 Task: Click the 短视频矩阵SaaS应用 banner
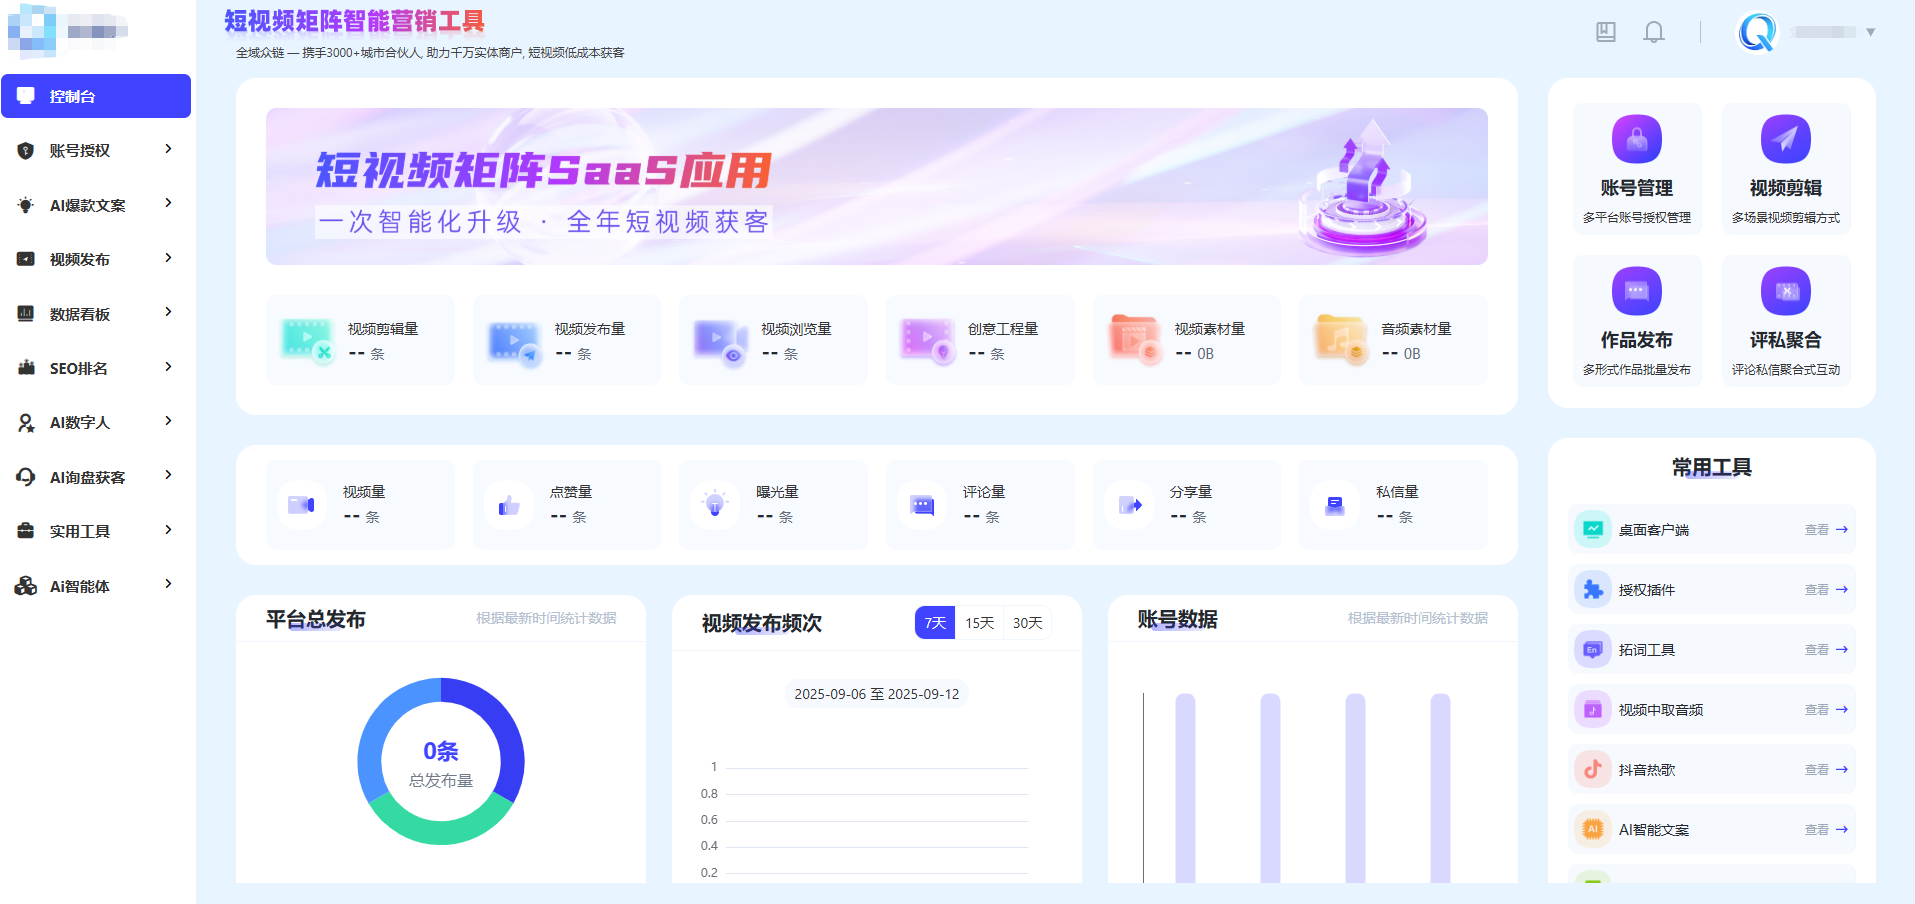tap(877, 186)
